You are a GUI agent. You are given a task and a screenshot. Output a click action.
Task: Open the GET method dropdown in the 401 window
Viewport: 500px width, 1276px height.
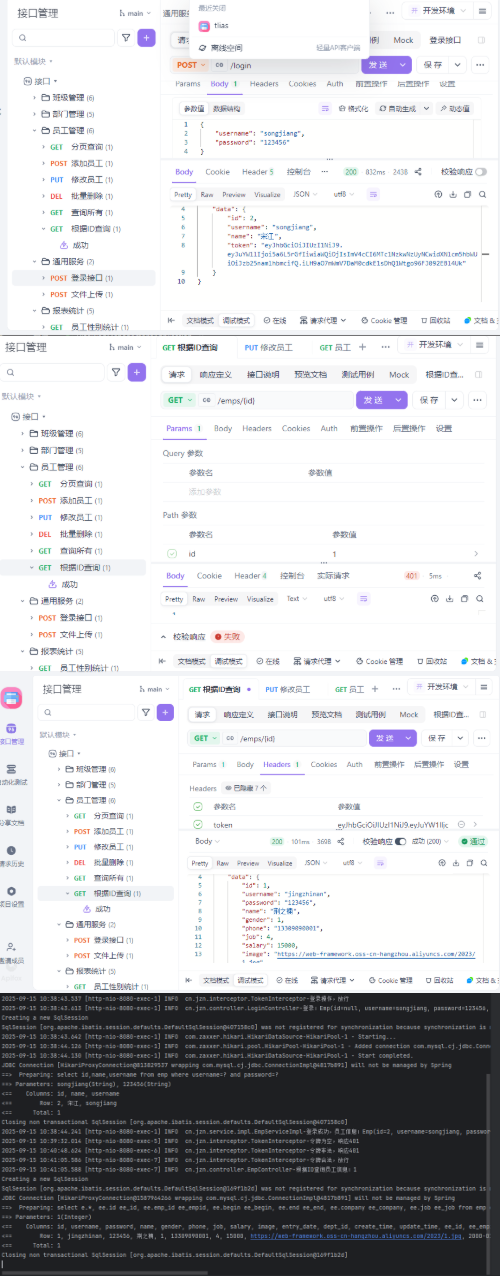[x=180, y=400]
